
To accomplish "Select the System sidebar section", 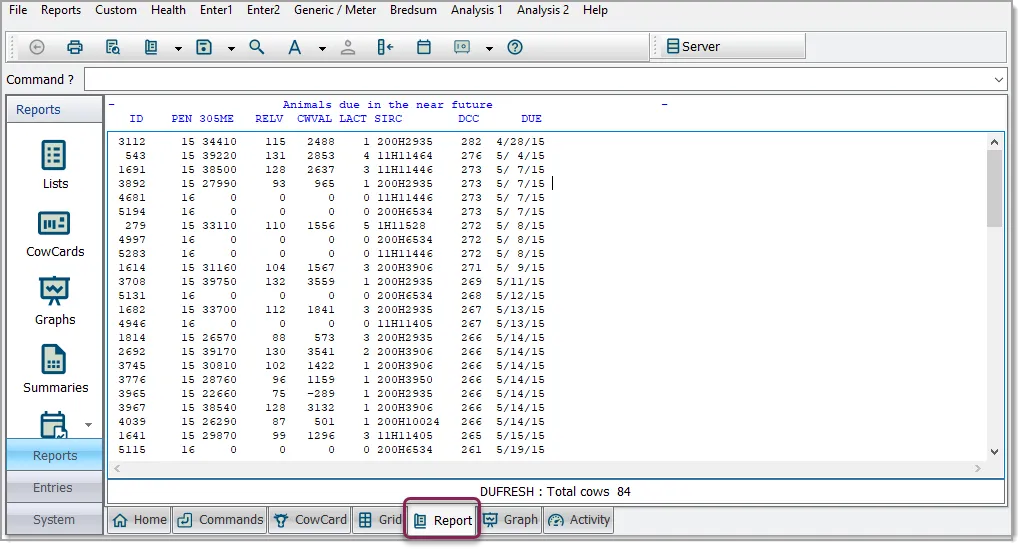I will (x=55, y=520).
